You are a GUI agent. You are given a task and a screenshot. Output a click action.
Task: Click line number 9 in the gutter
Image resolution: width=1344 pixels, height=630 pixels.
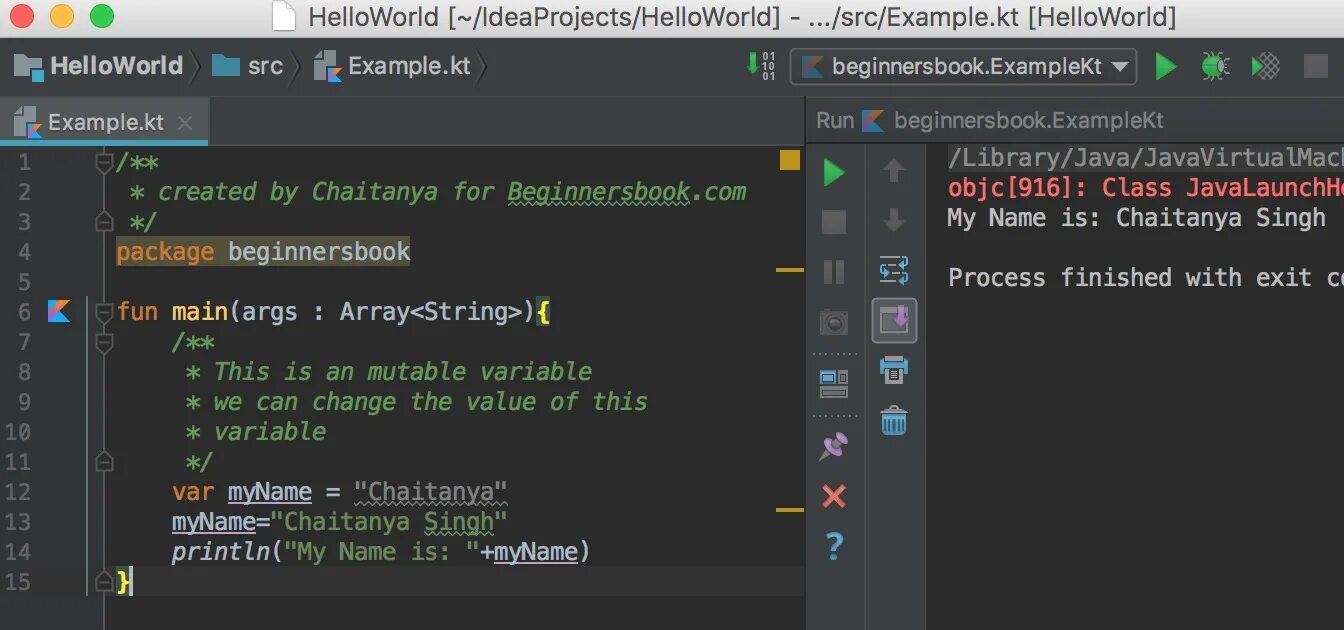coord(24,402)
